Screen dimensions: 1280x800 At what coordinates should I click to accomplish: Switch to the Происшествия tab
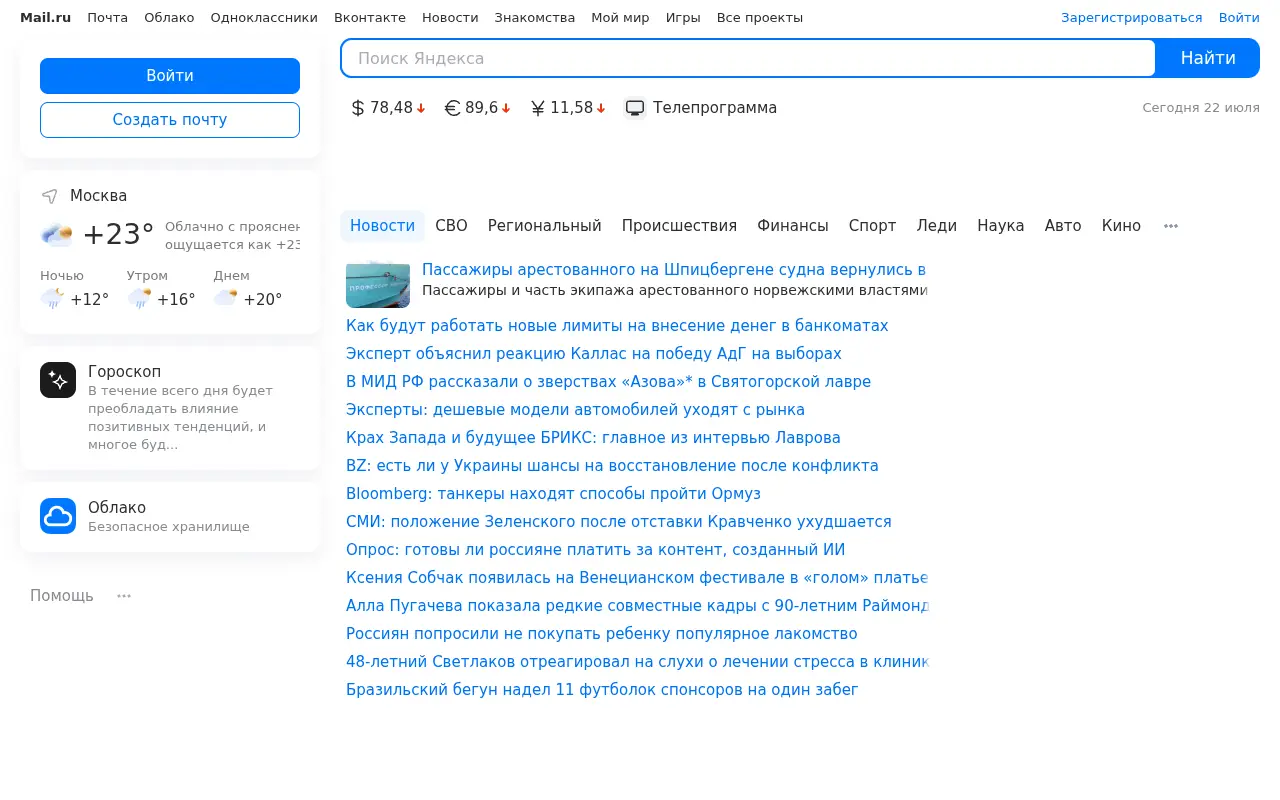[679, 226]
